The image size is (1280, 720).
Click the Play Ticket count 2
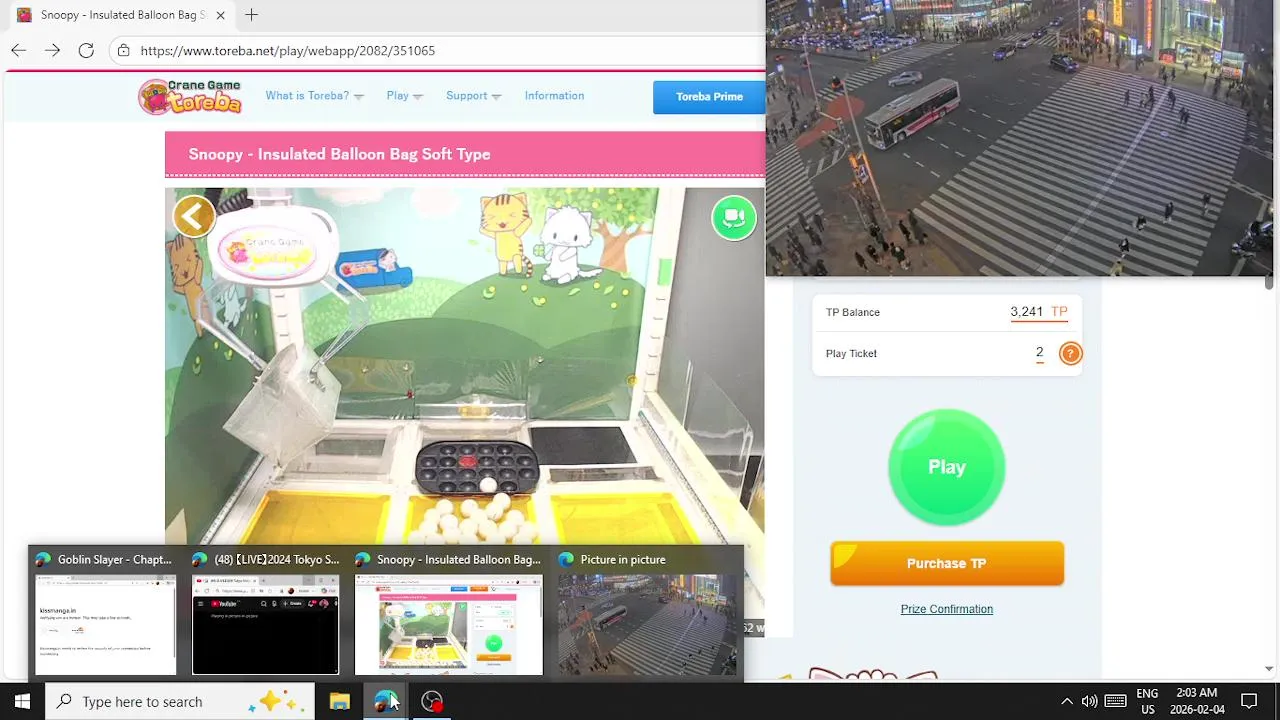pos(1039,353)
